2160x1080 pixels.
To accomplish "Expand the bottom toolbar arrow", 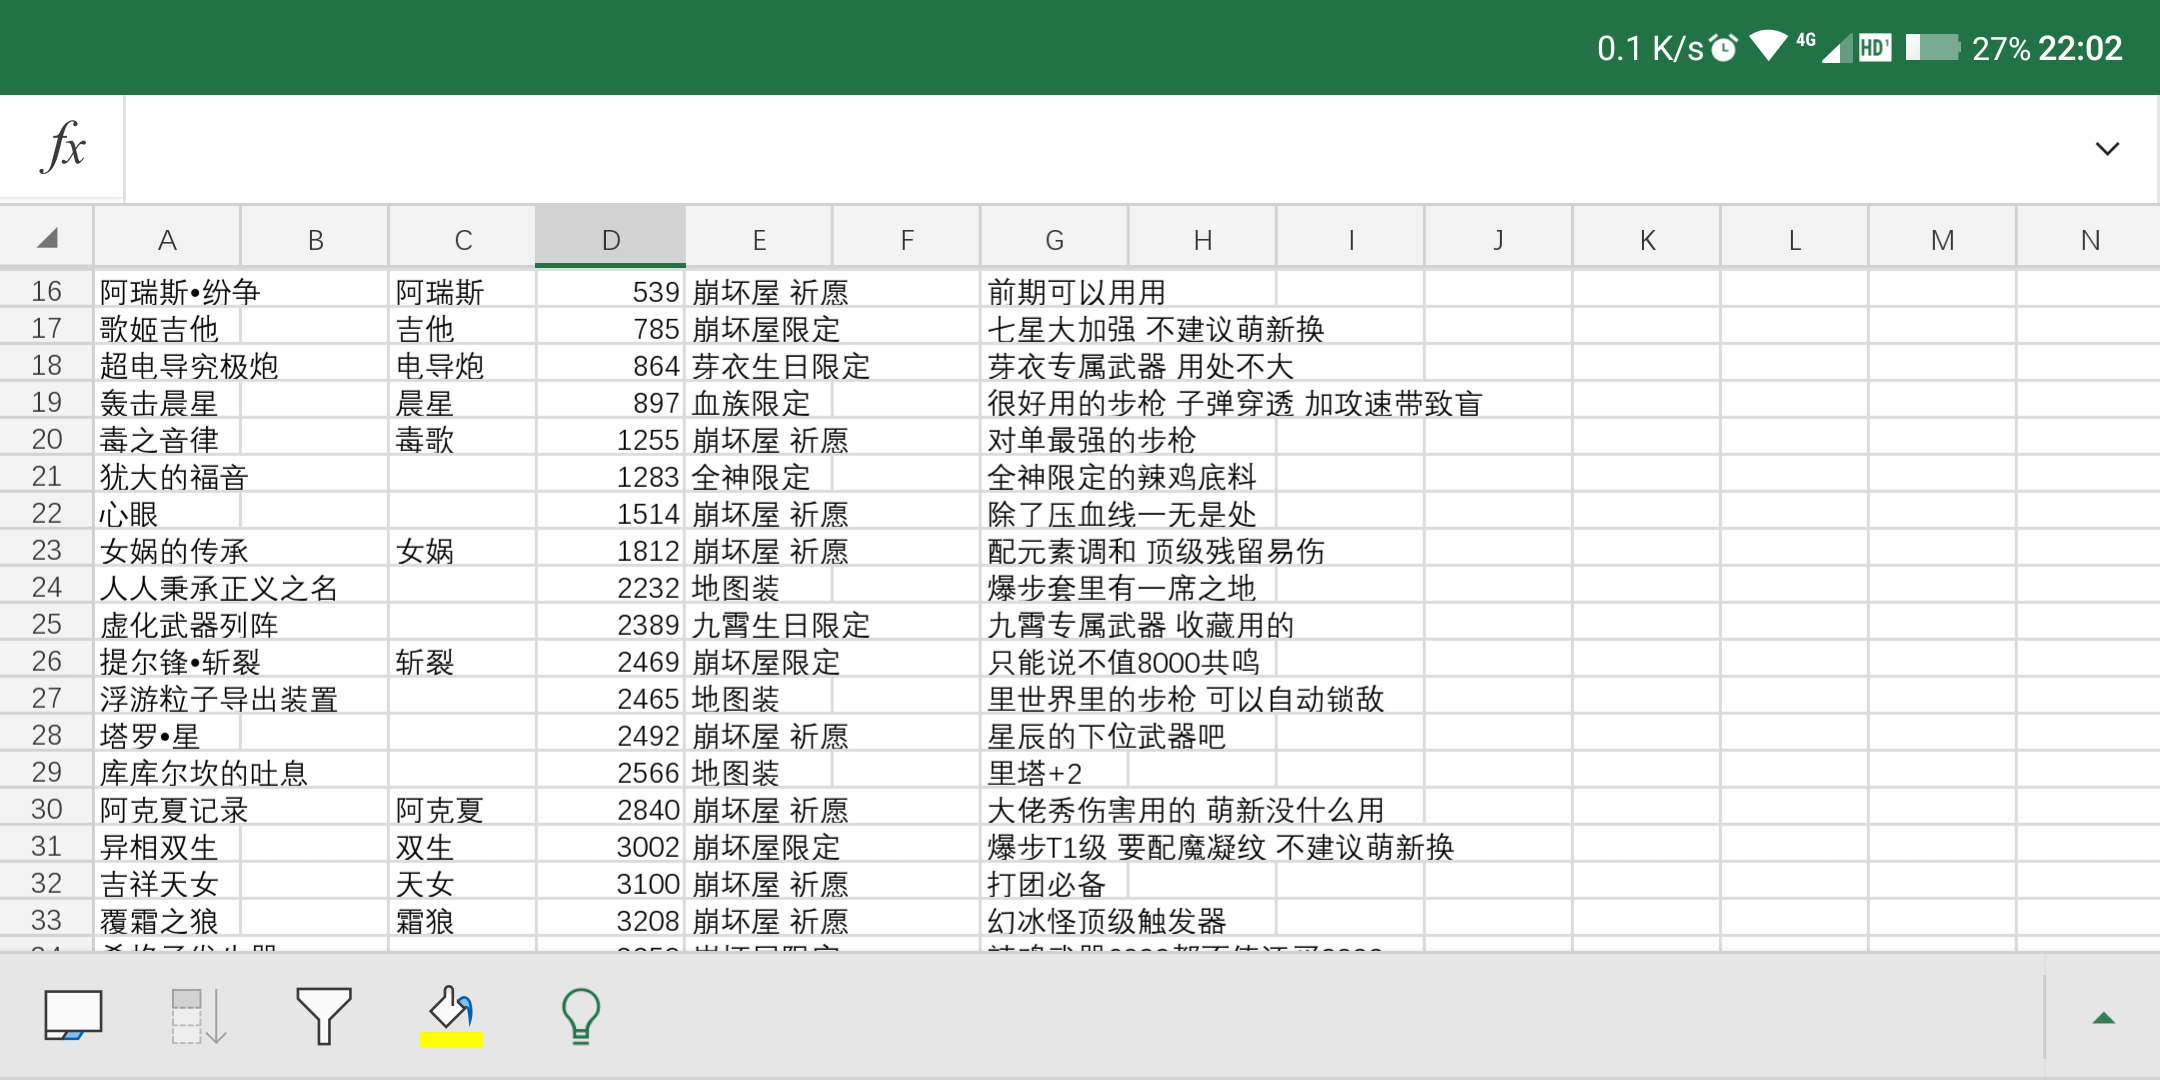I will 2104,1018.
